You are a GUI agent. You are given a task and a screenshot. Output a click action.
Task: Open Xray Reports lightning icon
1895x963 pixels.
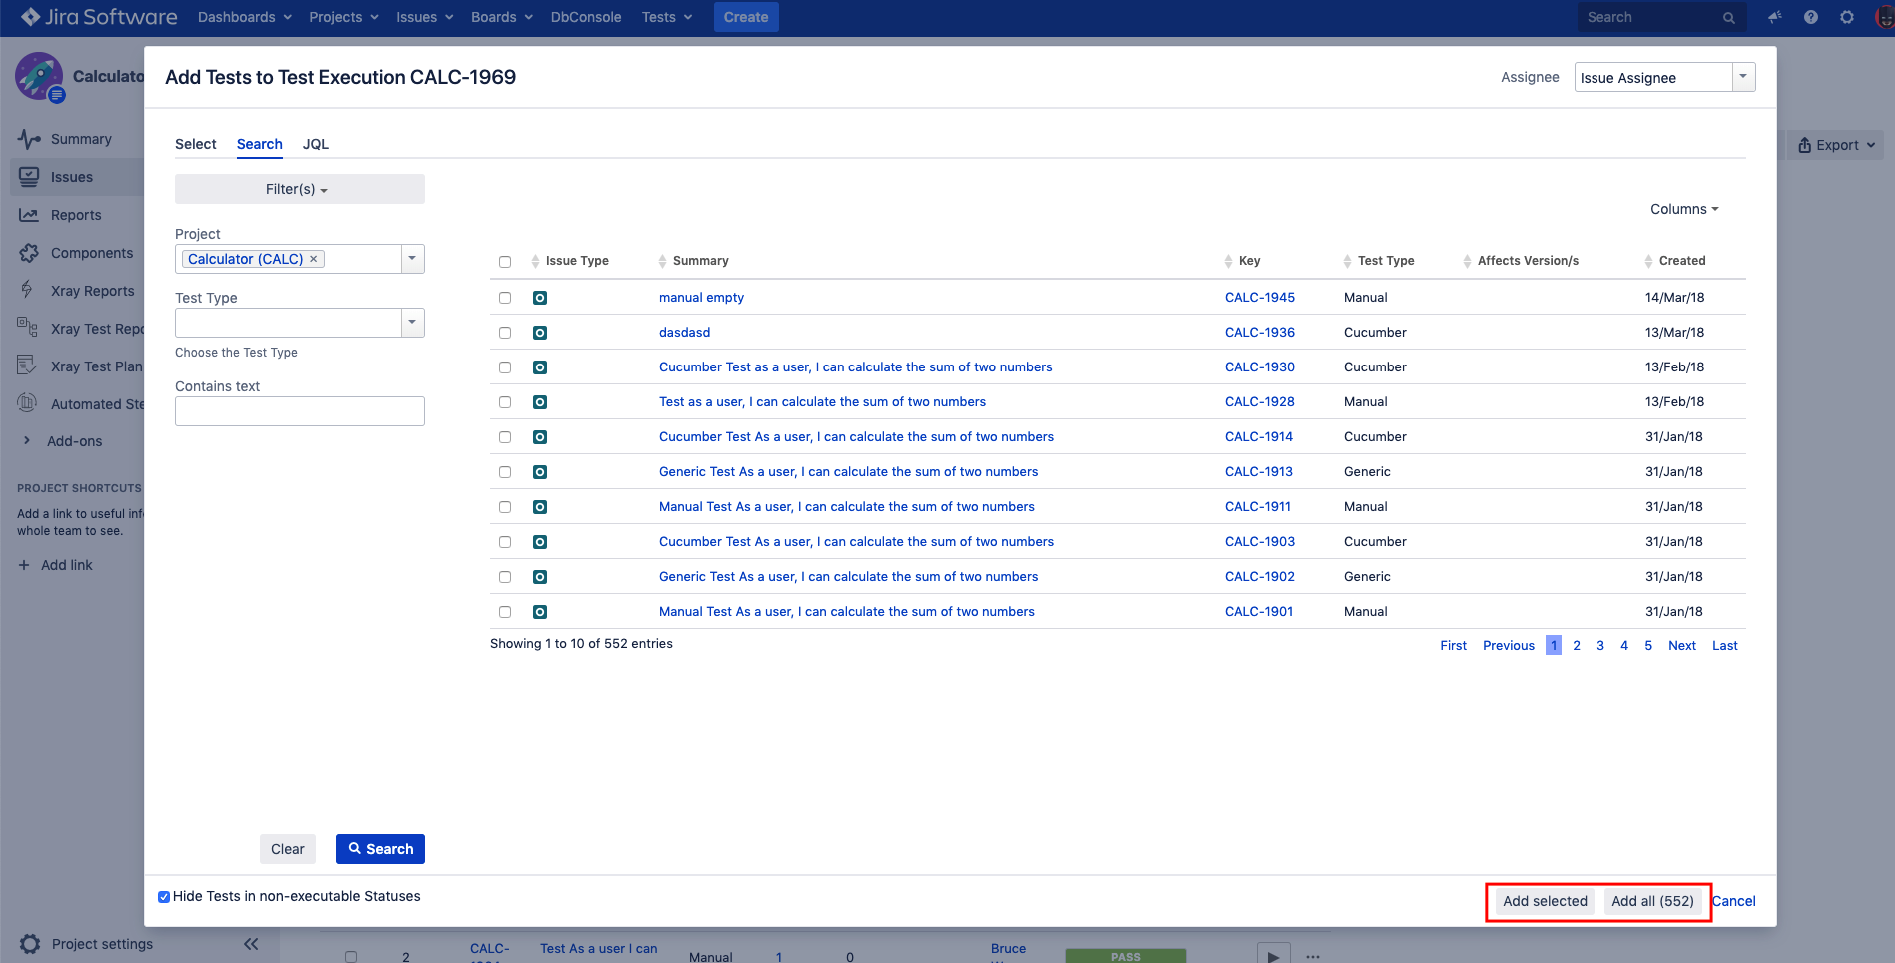(27, 290)
